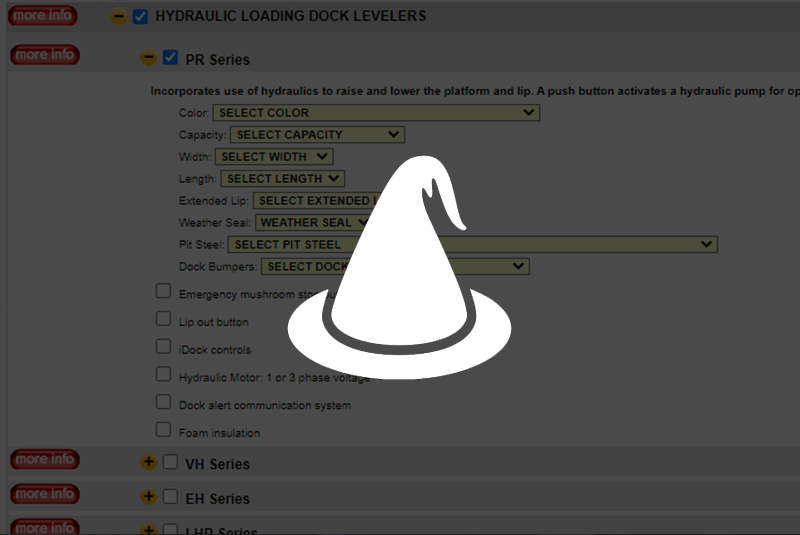Click more info for Hydraulic Loading Dock Levelers

(x=44, y=16)
